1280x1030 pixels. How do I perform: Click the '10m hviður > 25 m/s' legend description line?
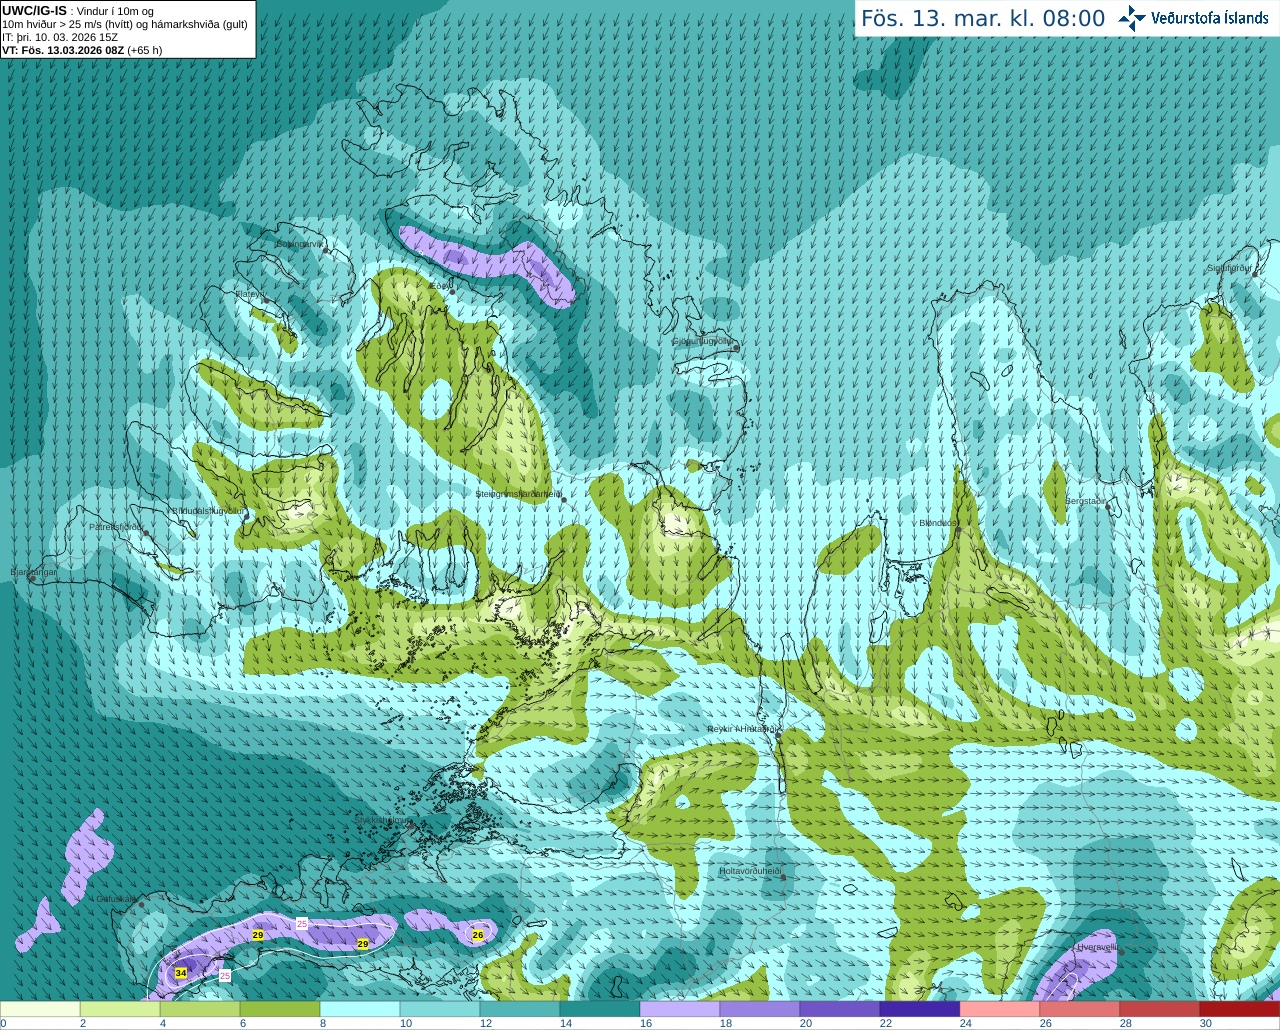125,24
